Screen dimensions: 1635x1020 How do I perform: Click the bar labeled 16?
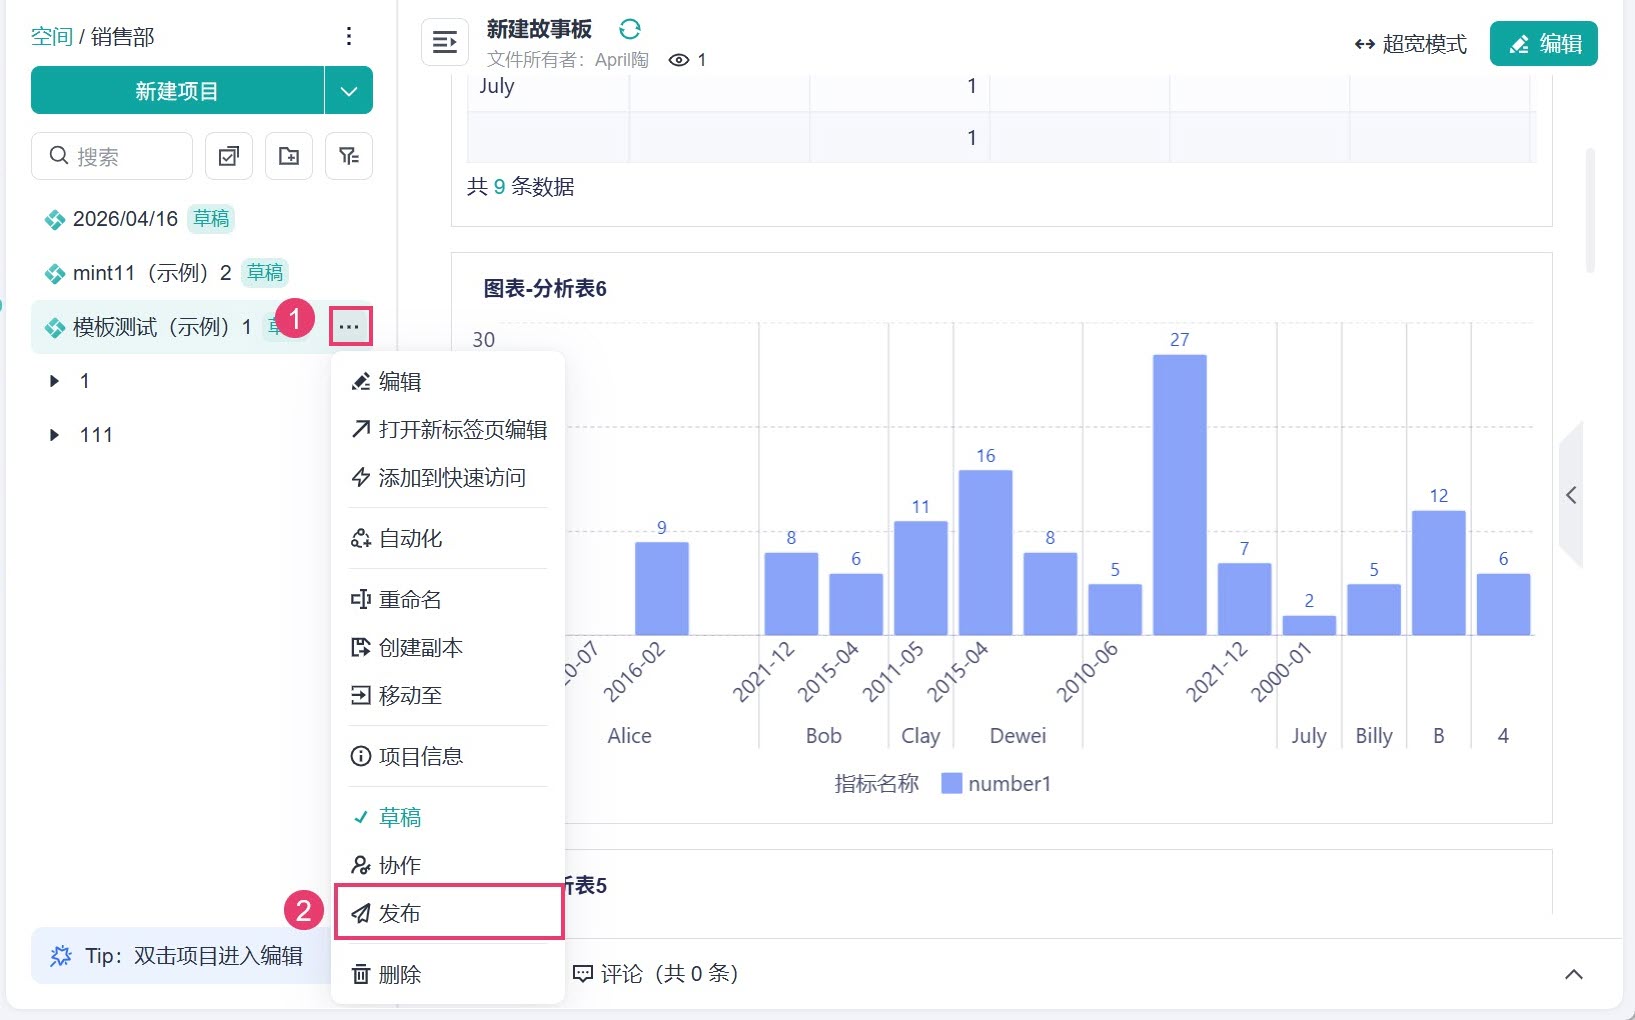[x=985, y=552]
